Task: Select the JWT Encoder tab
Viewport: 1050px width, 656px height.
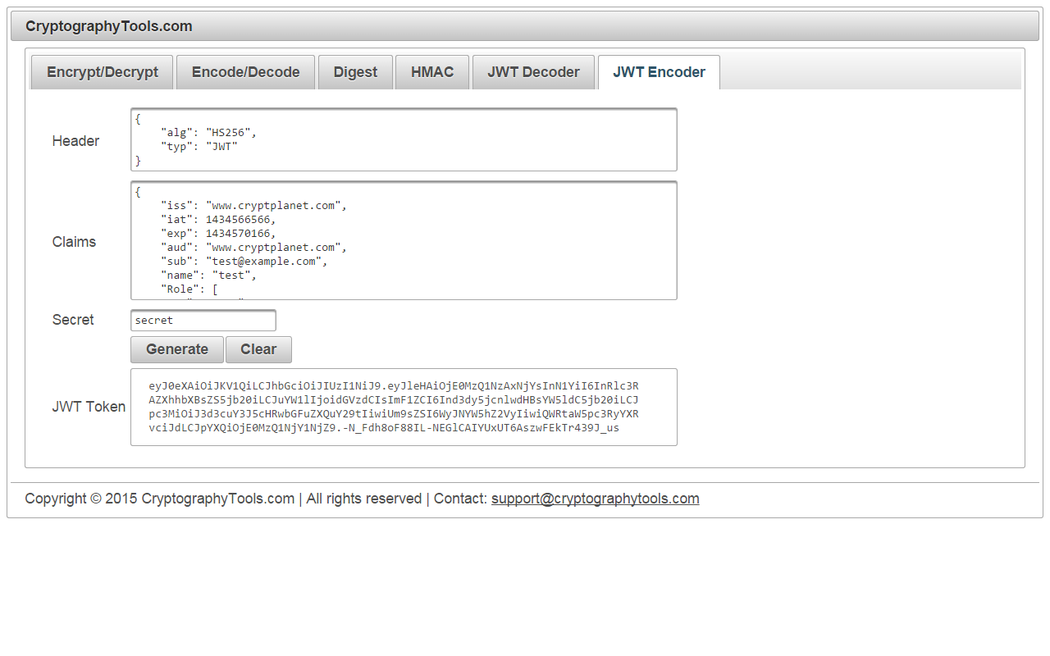Action: click(x=658, y=72)
